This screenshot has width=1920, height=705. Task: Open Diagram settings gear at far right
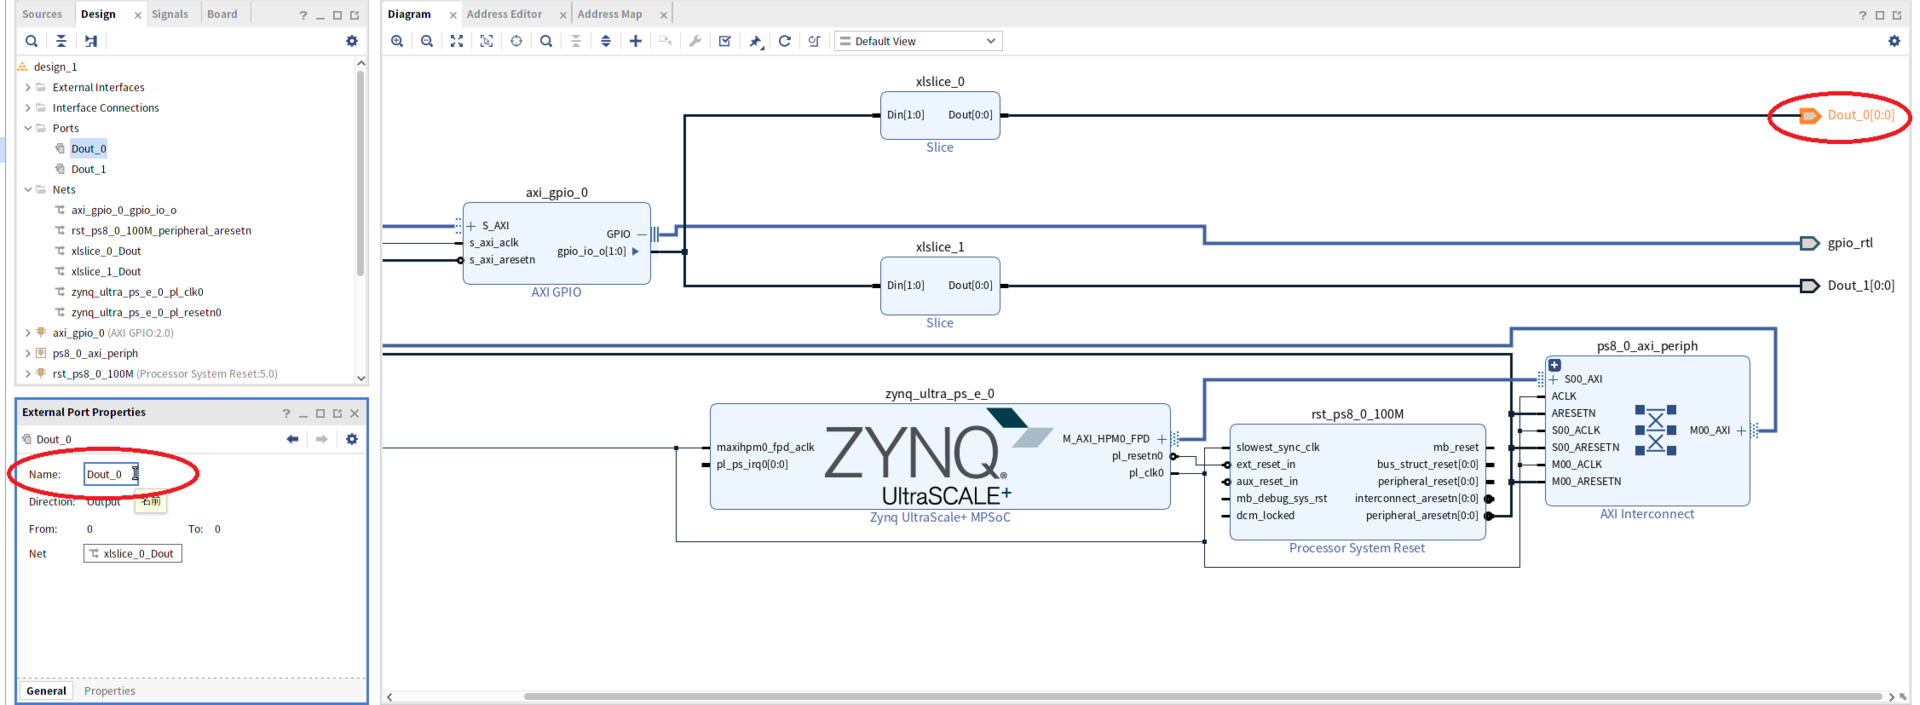pyautogui.click(x=1894, y=41)
